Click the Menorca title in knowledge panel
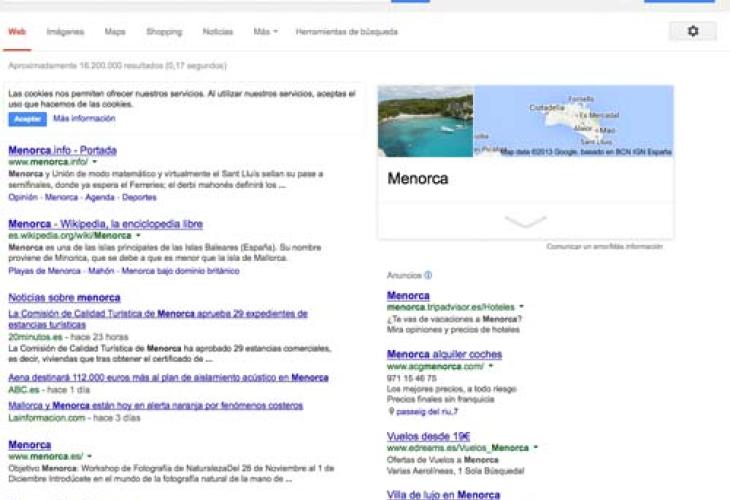 (418, 178)
